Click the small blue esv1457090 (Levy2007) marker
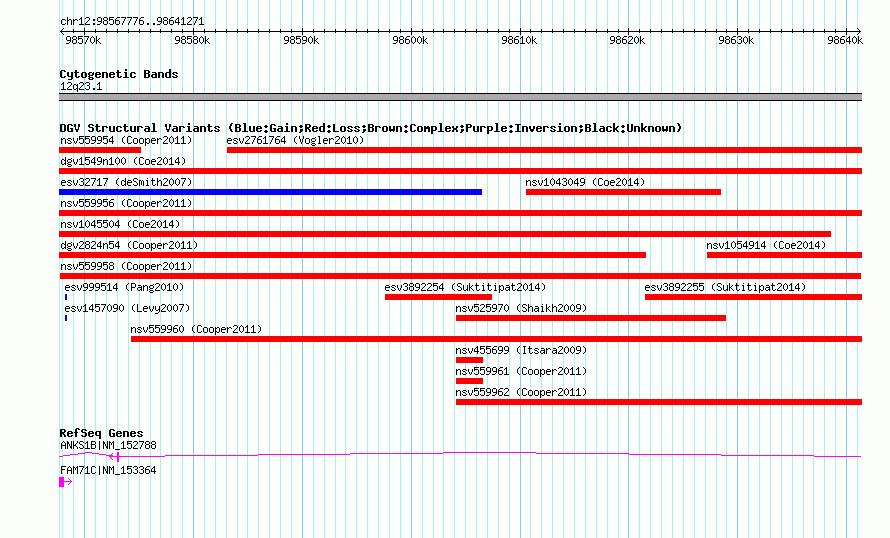Image resolution: width=890 pixels, height=538 pixels. pyautogui.click(x=66, y=318)
